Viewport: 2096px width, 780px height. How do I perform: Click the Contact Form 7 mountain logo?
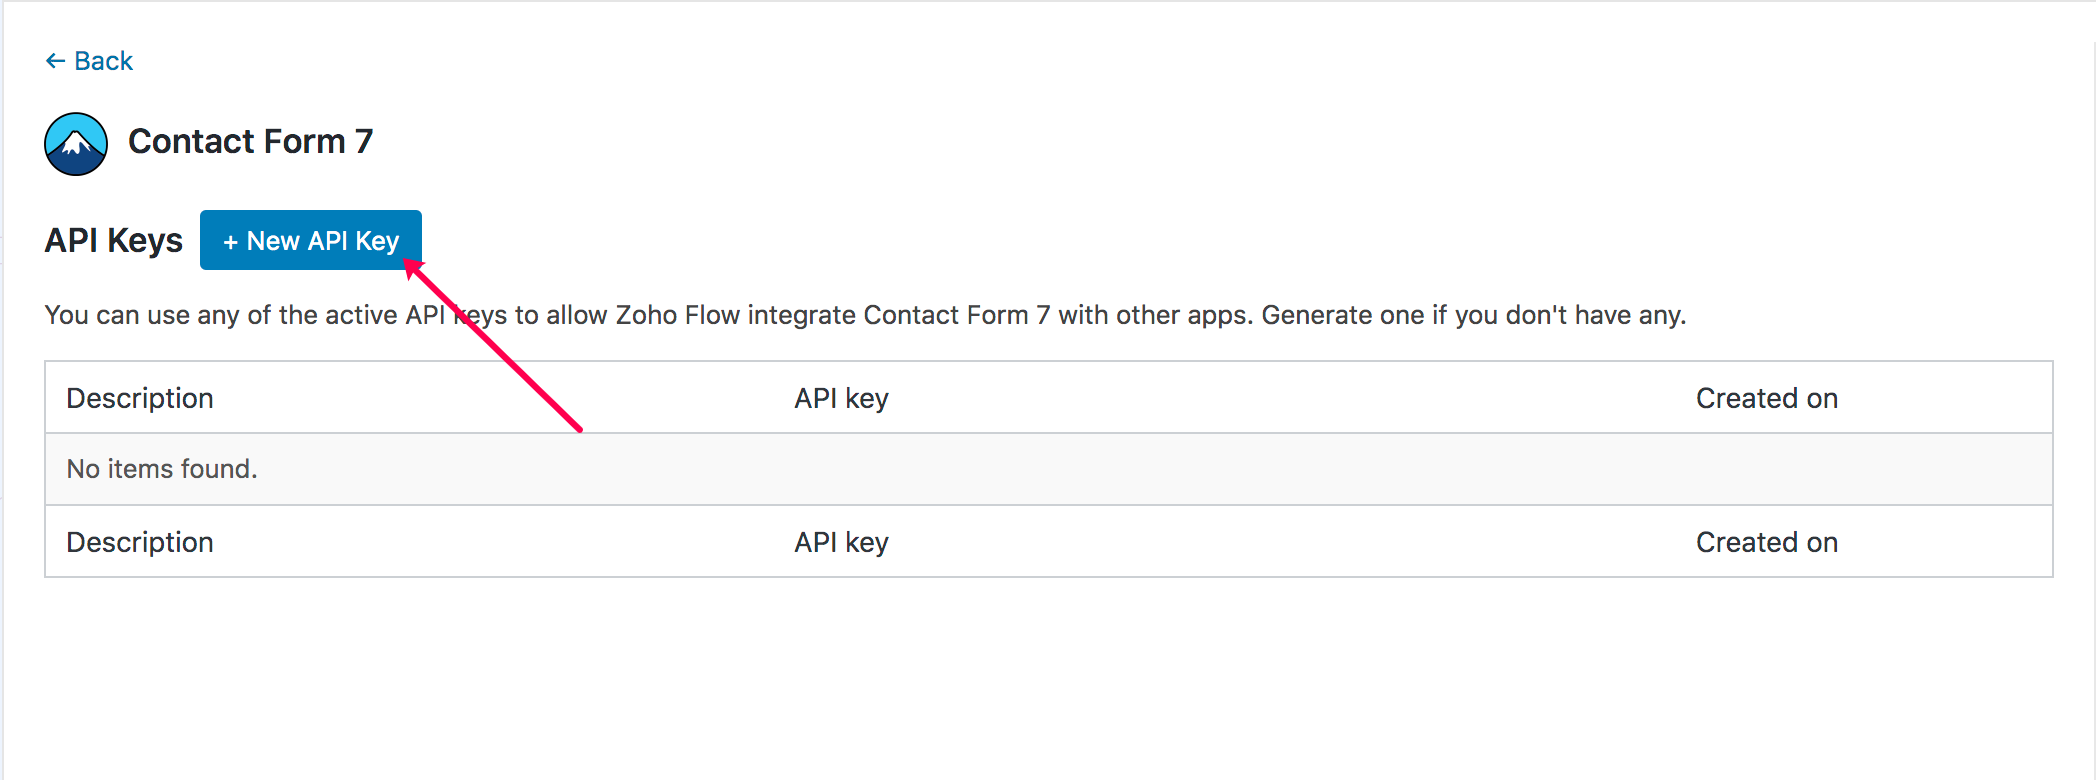pyautogui.click(x=76, y=144)
